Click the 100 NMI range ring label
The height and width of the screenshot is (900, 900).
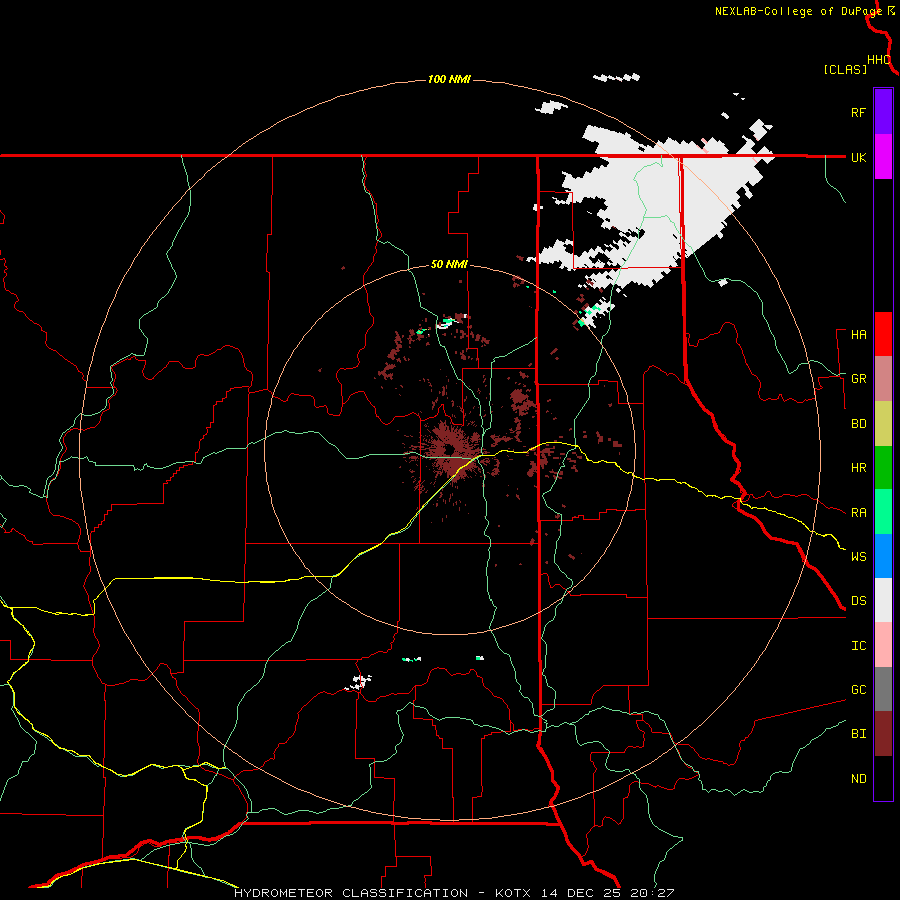click(x=449, y=79)
